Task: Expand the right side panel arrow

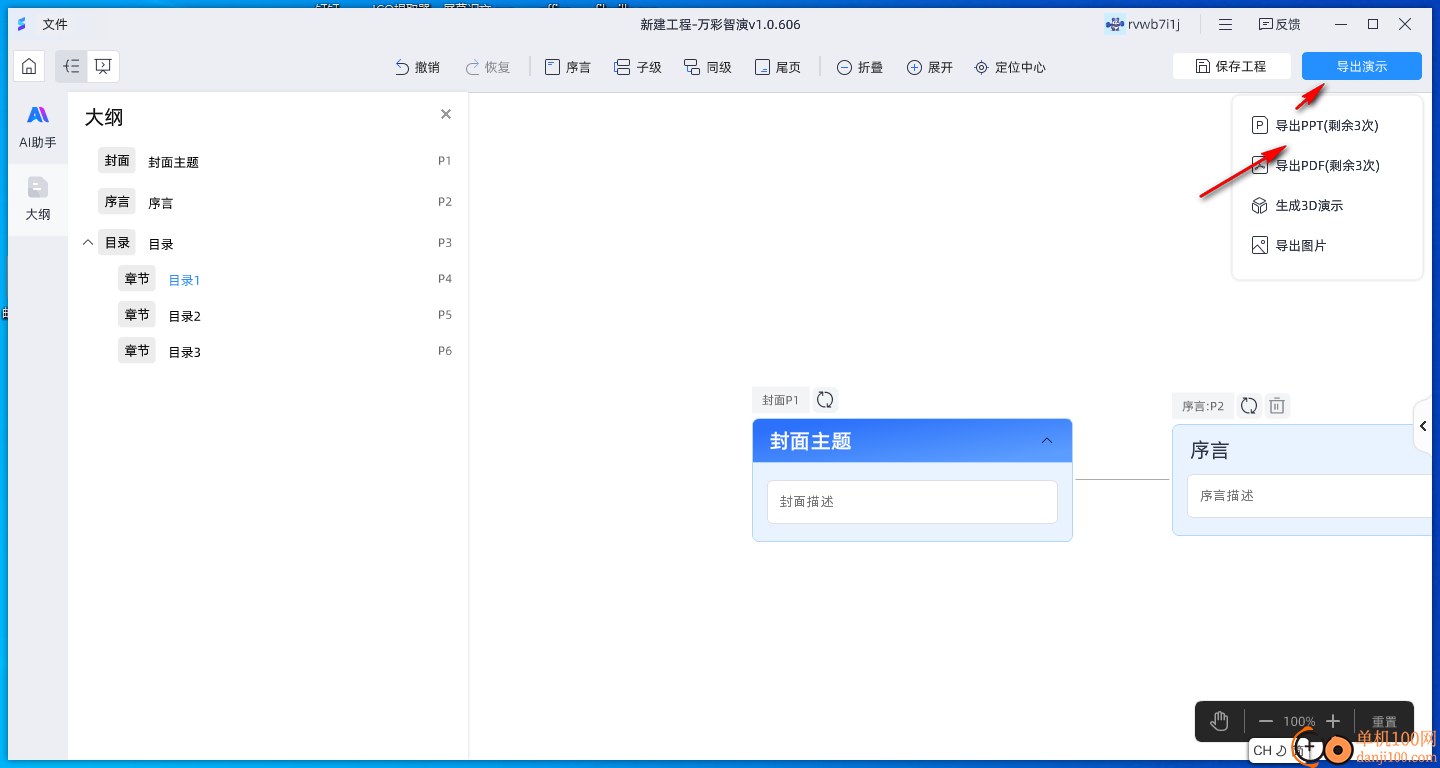Action: 1424,427
